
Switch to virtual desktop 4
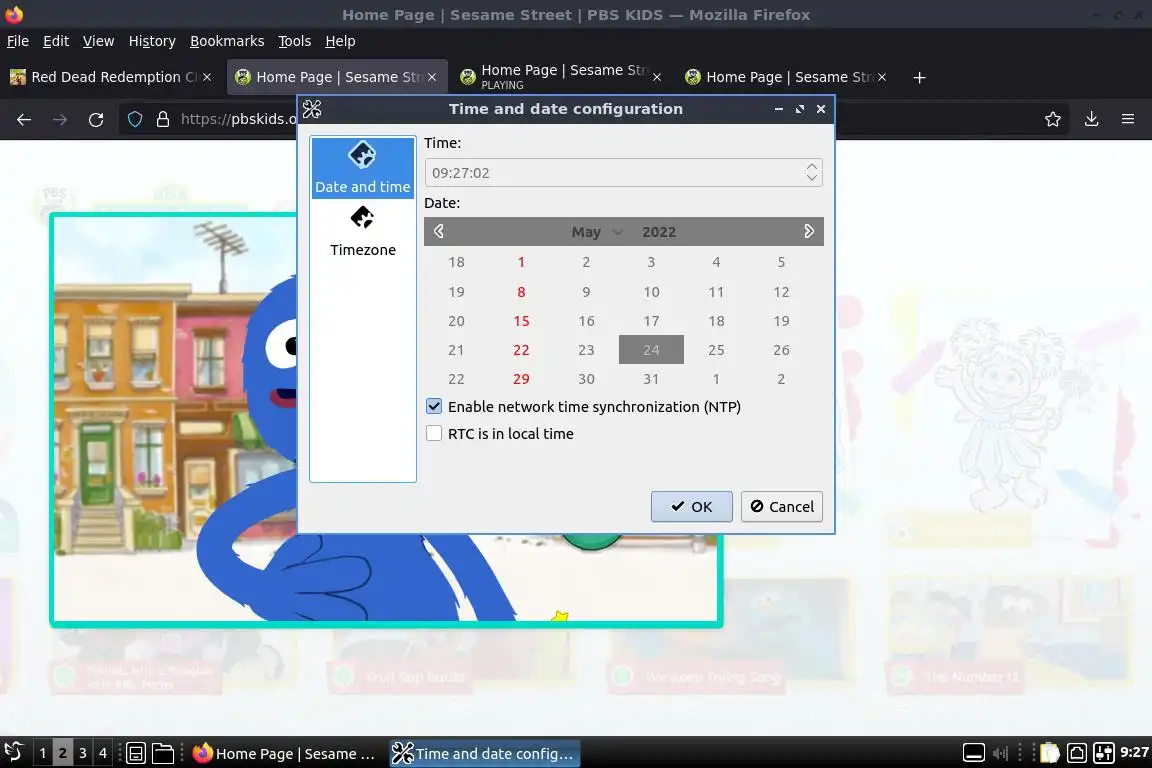click(x=103, y=753)
